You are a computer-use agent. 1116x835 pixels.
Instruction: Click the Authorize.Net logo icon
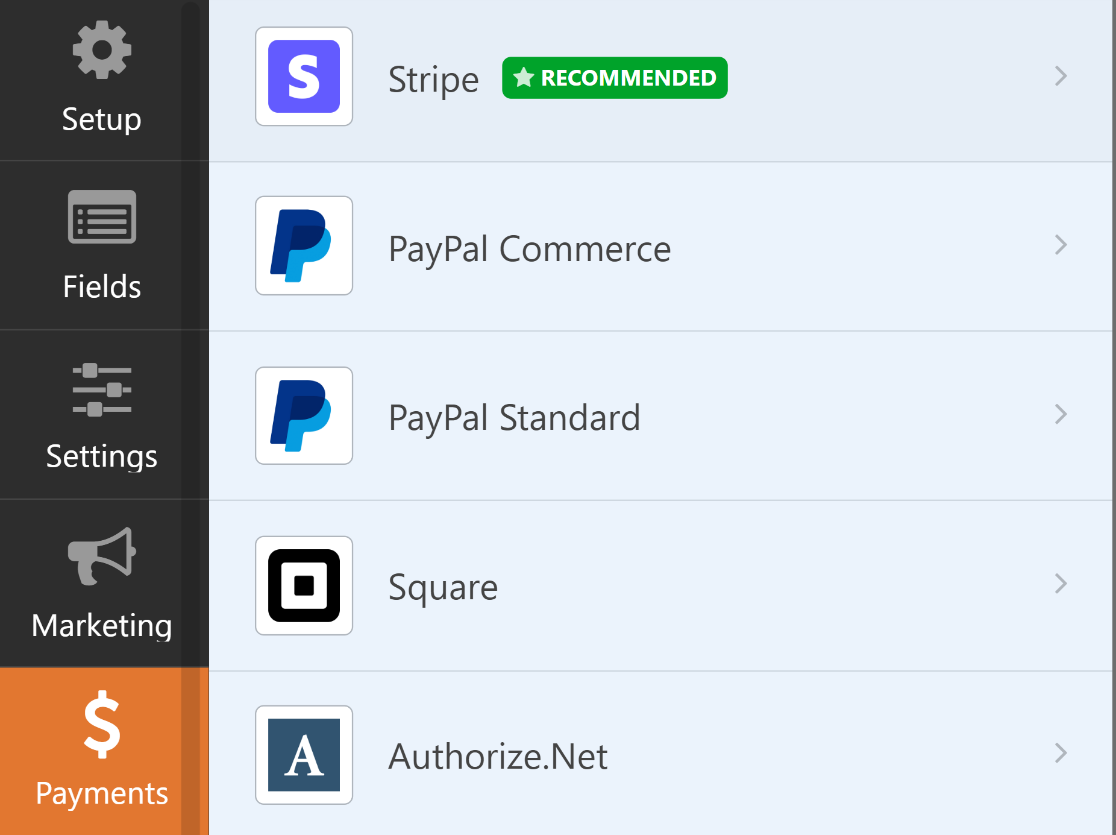click(x=303, y=755)
